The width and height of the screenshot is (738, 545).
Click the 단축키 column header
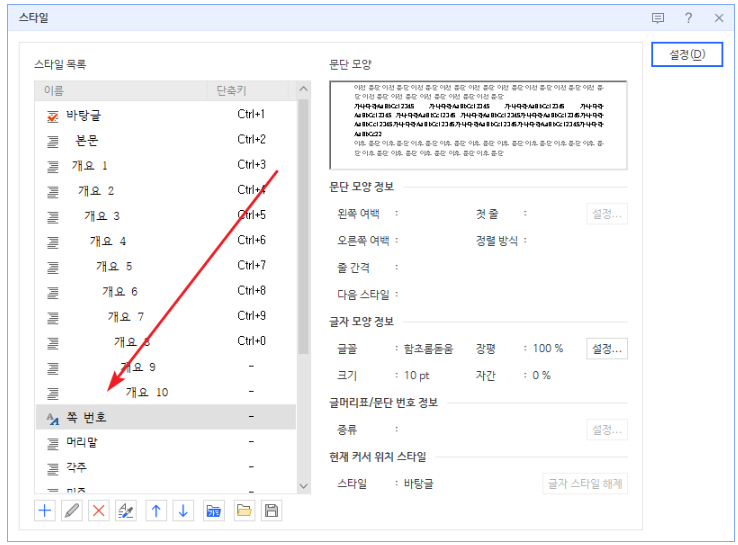pyautogui.click(x=248, y=90)
